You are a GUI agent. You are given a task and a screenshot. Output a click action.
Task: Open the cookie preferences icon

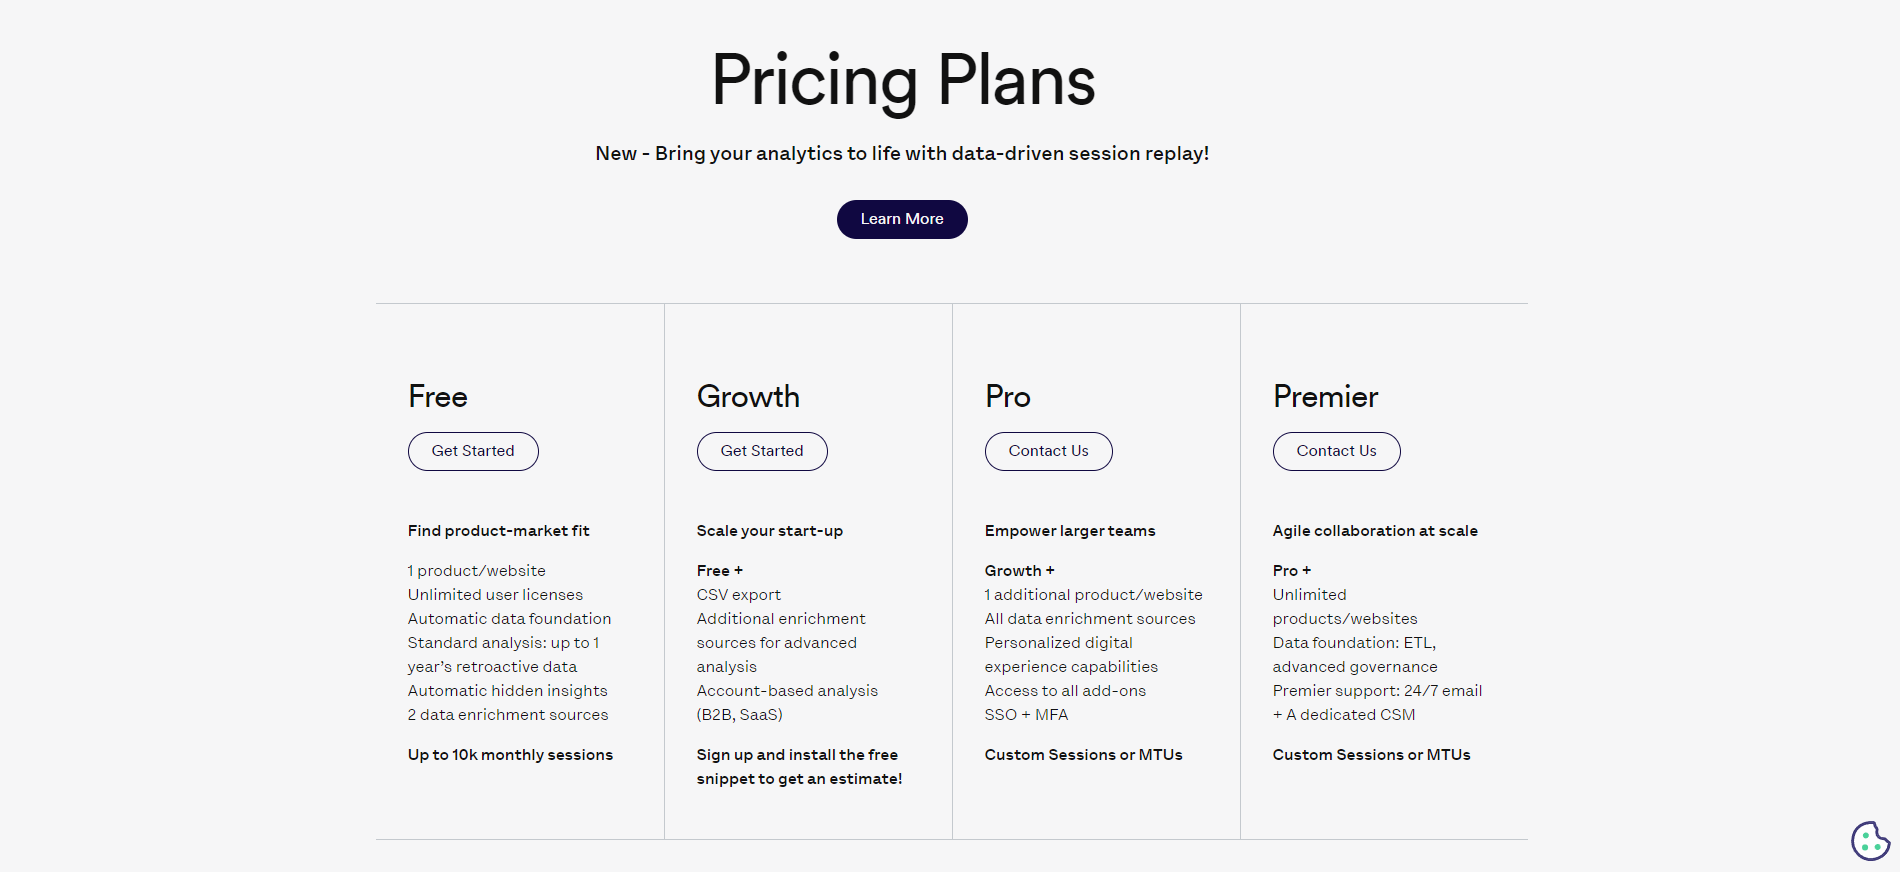point(1870,840)
